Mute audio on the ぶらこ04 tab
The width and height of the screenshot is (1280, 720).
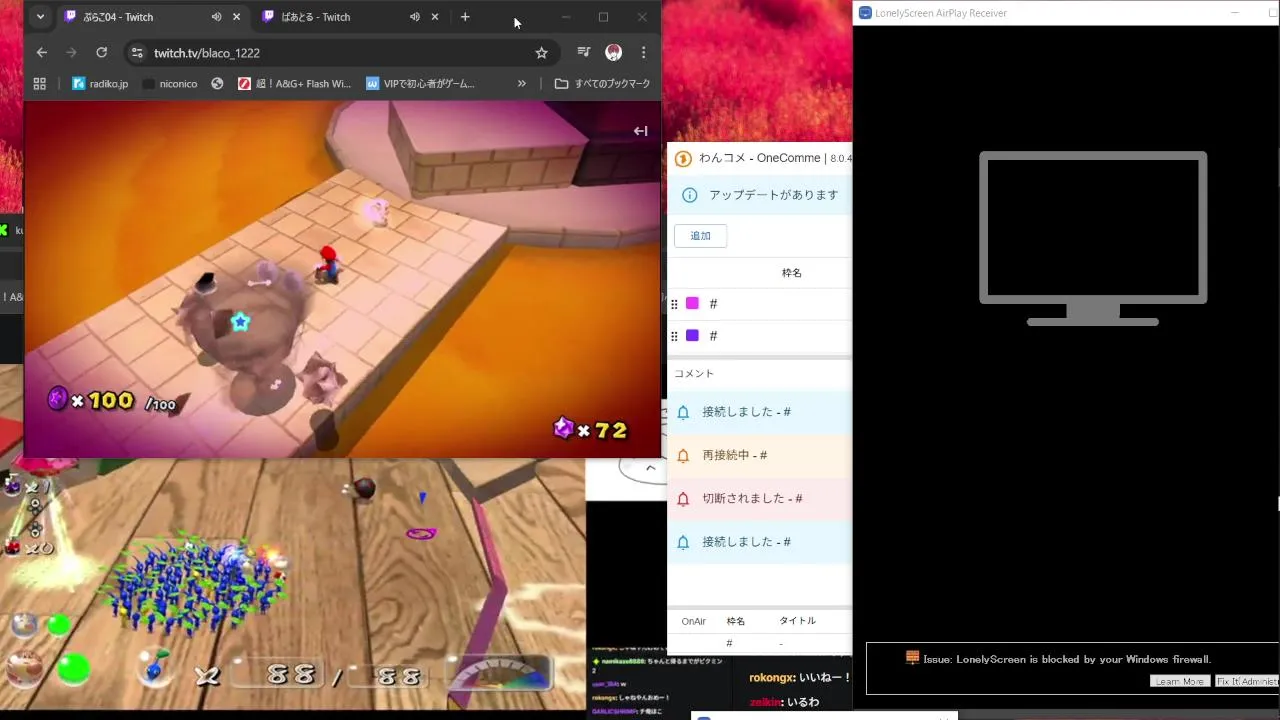[216, 17]
